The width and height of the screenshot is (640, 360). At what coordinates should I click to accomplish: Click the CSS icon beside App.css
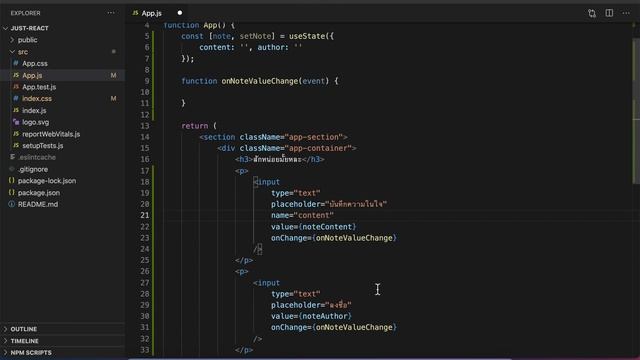click(x=16, y=63)
